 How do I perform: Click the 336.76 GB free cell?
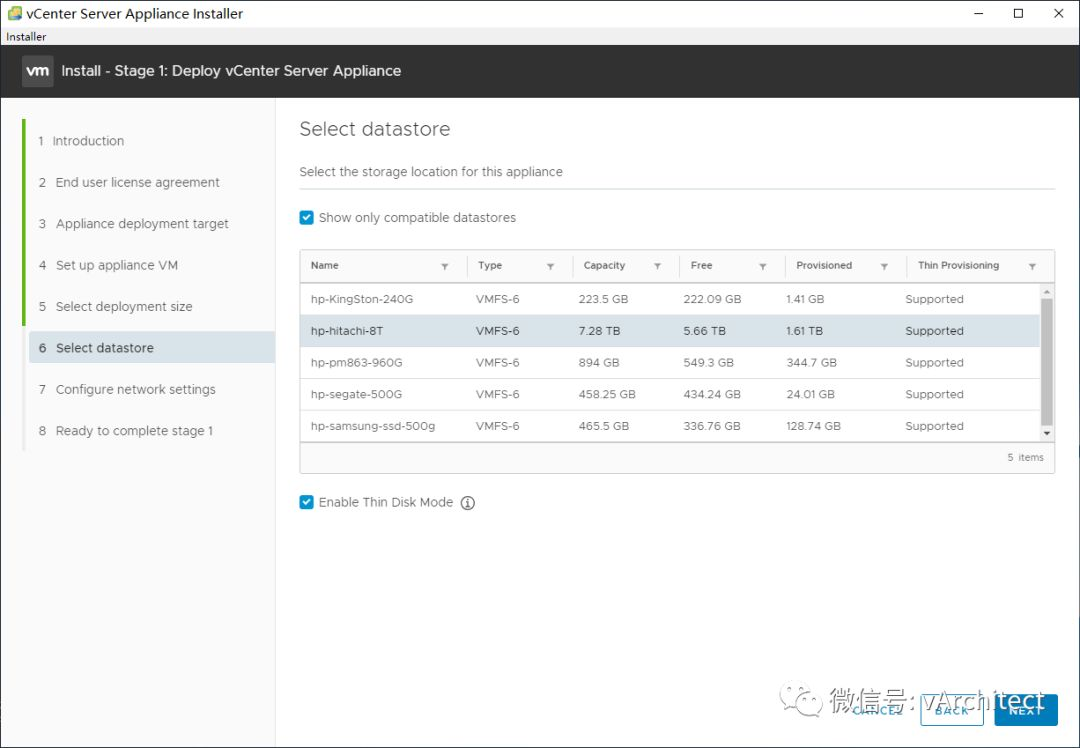pyautogui.click(x=712, y=426)
